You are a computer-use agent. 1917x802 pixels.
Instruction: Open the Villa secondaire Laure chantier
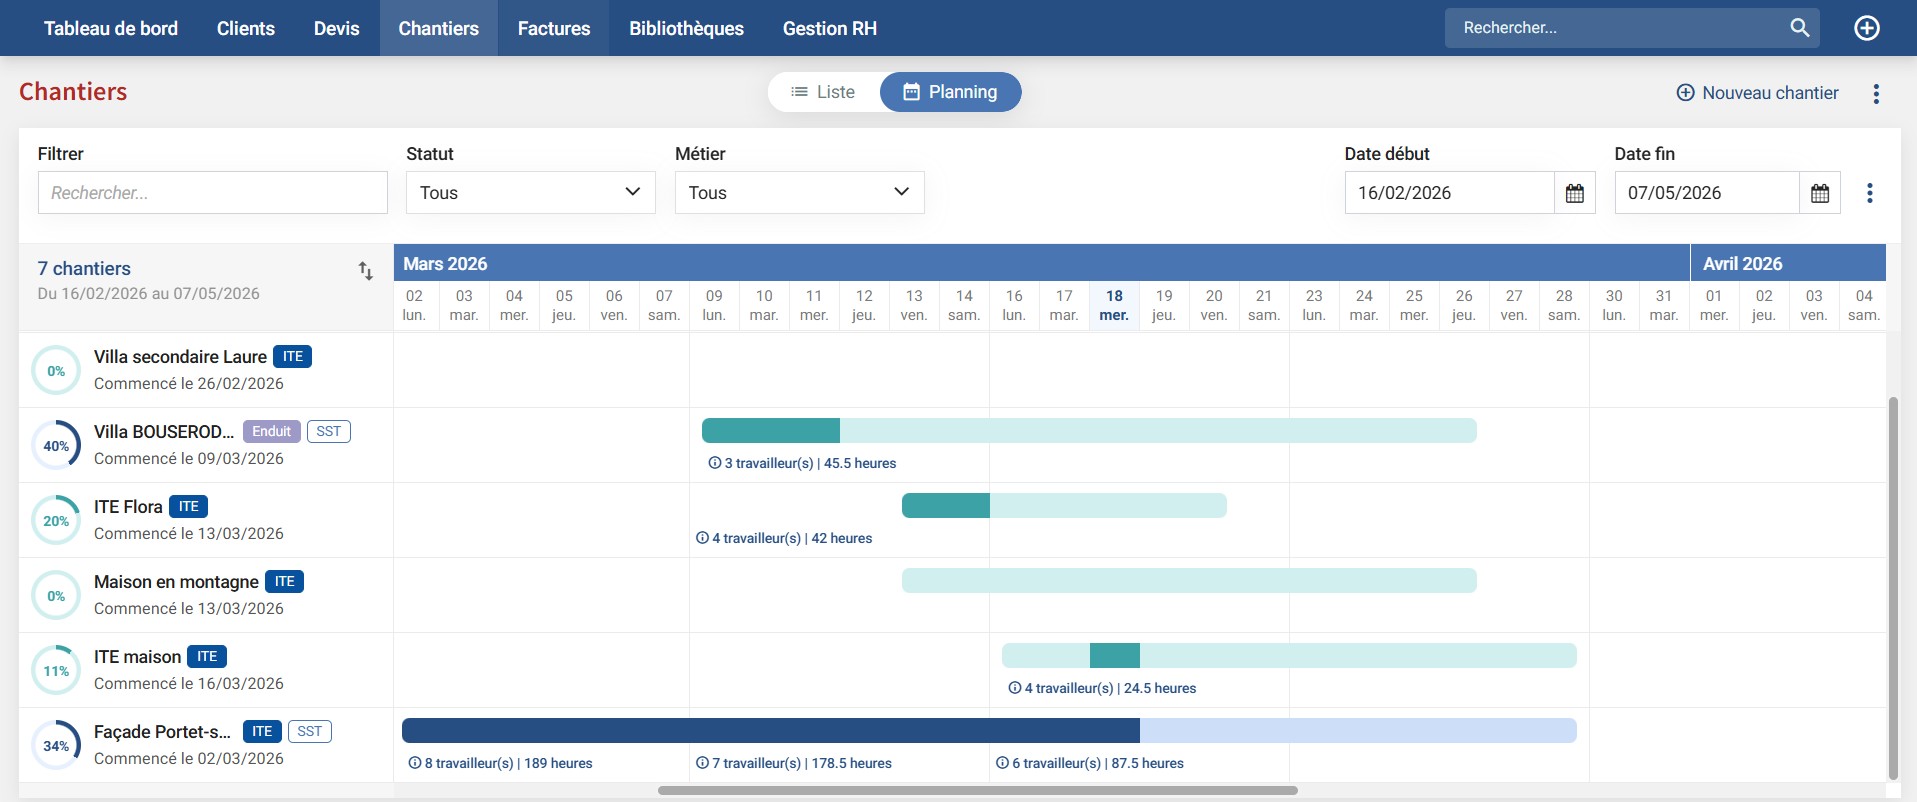click(x=180, y=357)
